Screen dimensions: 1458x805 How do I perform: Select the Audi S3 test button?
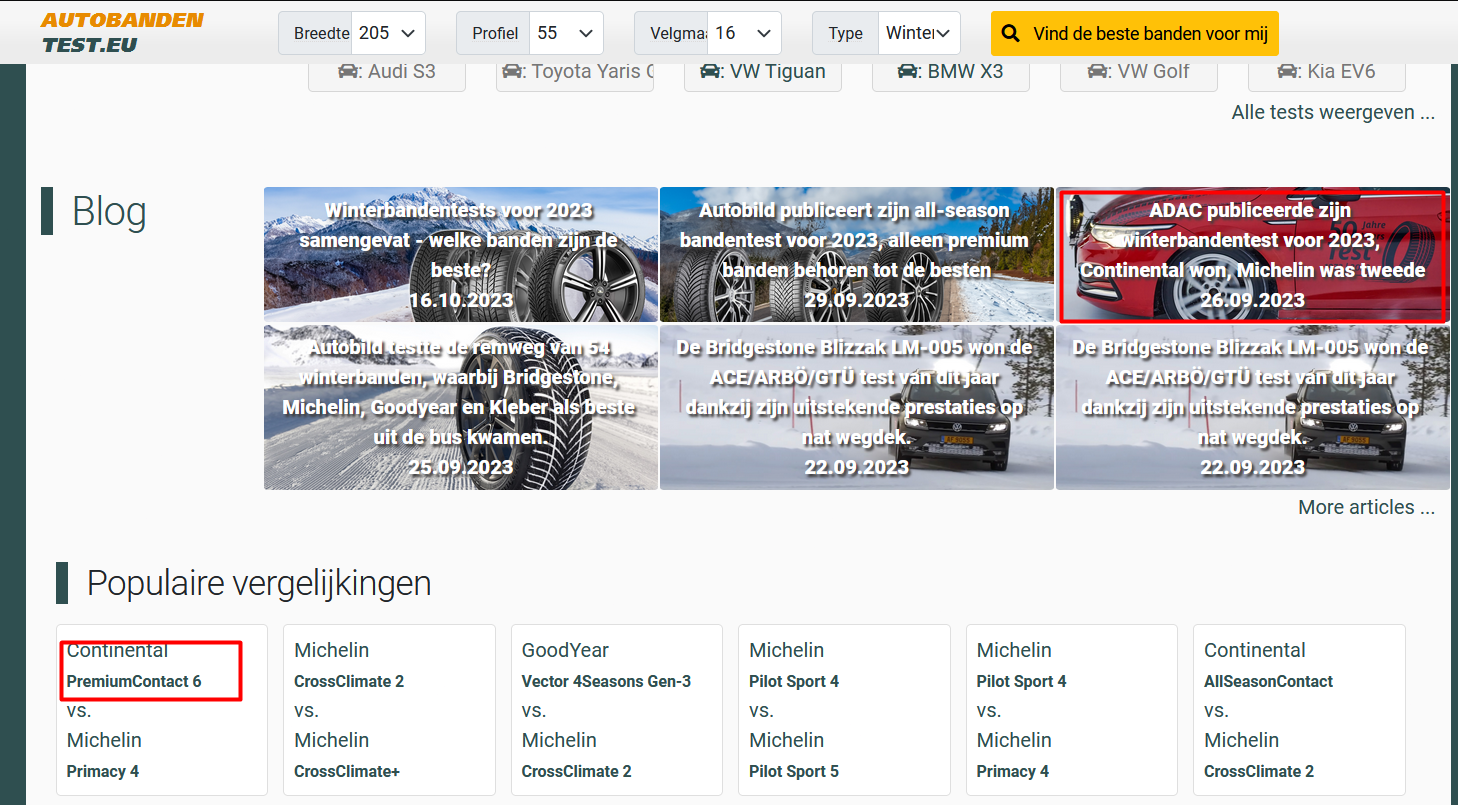387,76
